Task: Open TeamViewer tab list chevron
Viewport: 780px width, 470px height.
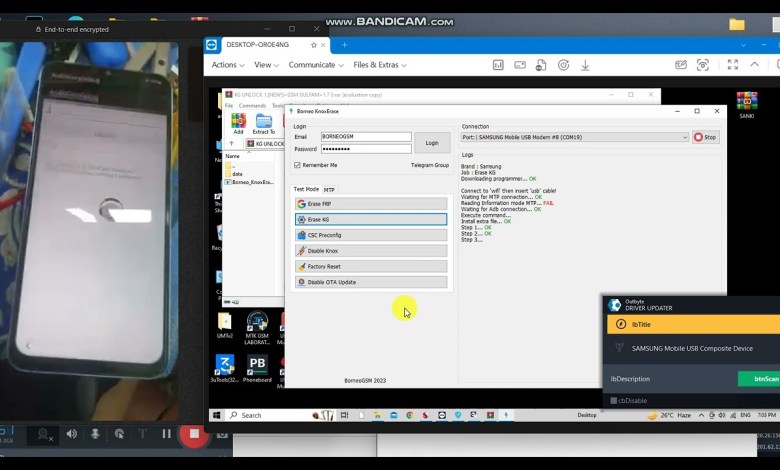Action: click(743, 45)
